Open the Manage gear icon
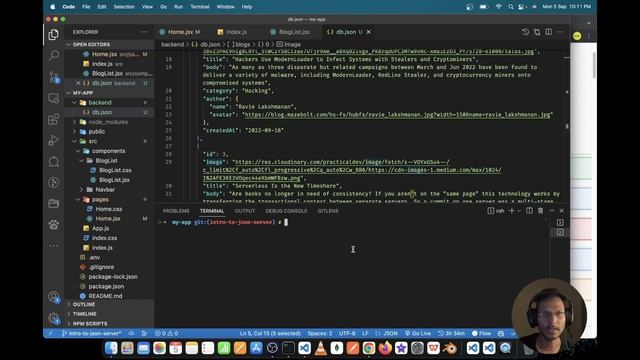This screenshot has height=360, width=640. coord(53,318)
